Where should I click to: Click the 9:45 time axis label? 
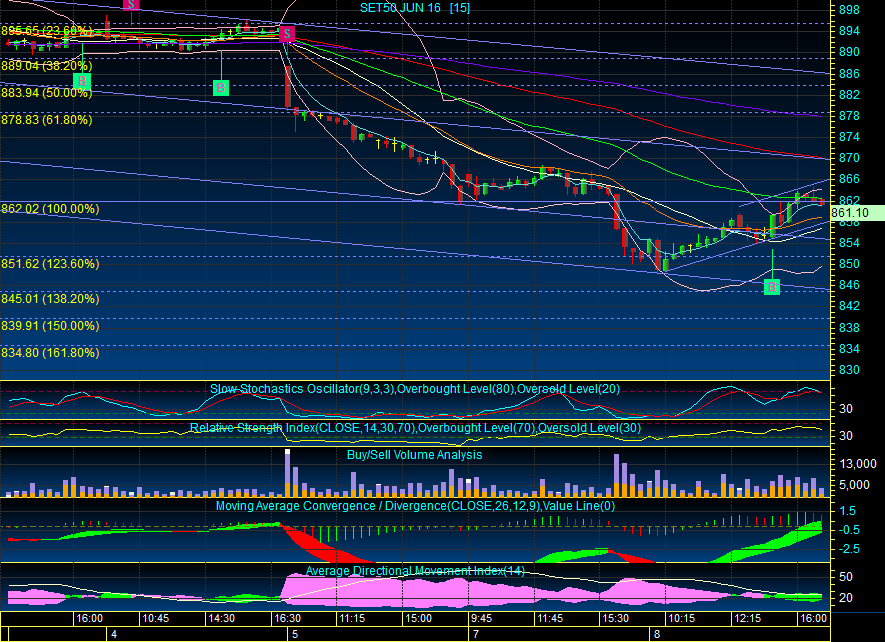tap(481, 618)
